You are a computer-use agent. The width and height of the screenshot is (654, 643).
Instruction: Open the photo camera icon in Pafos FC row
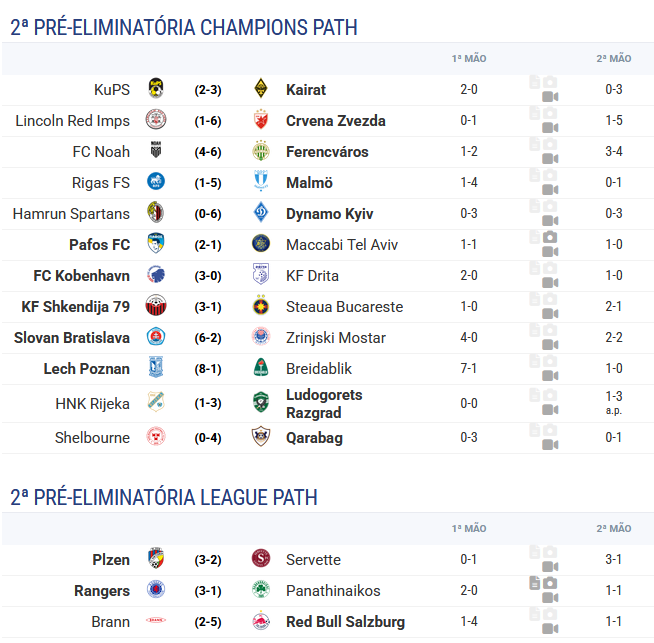point(550,237)
